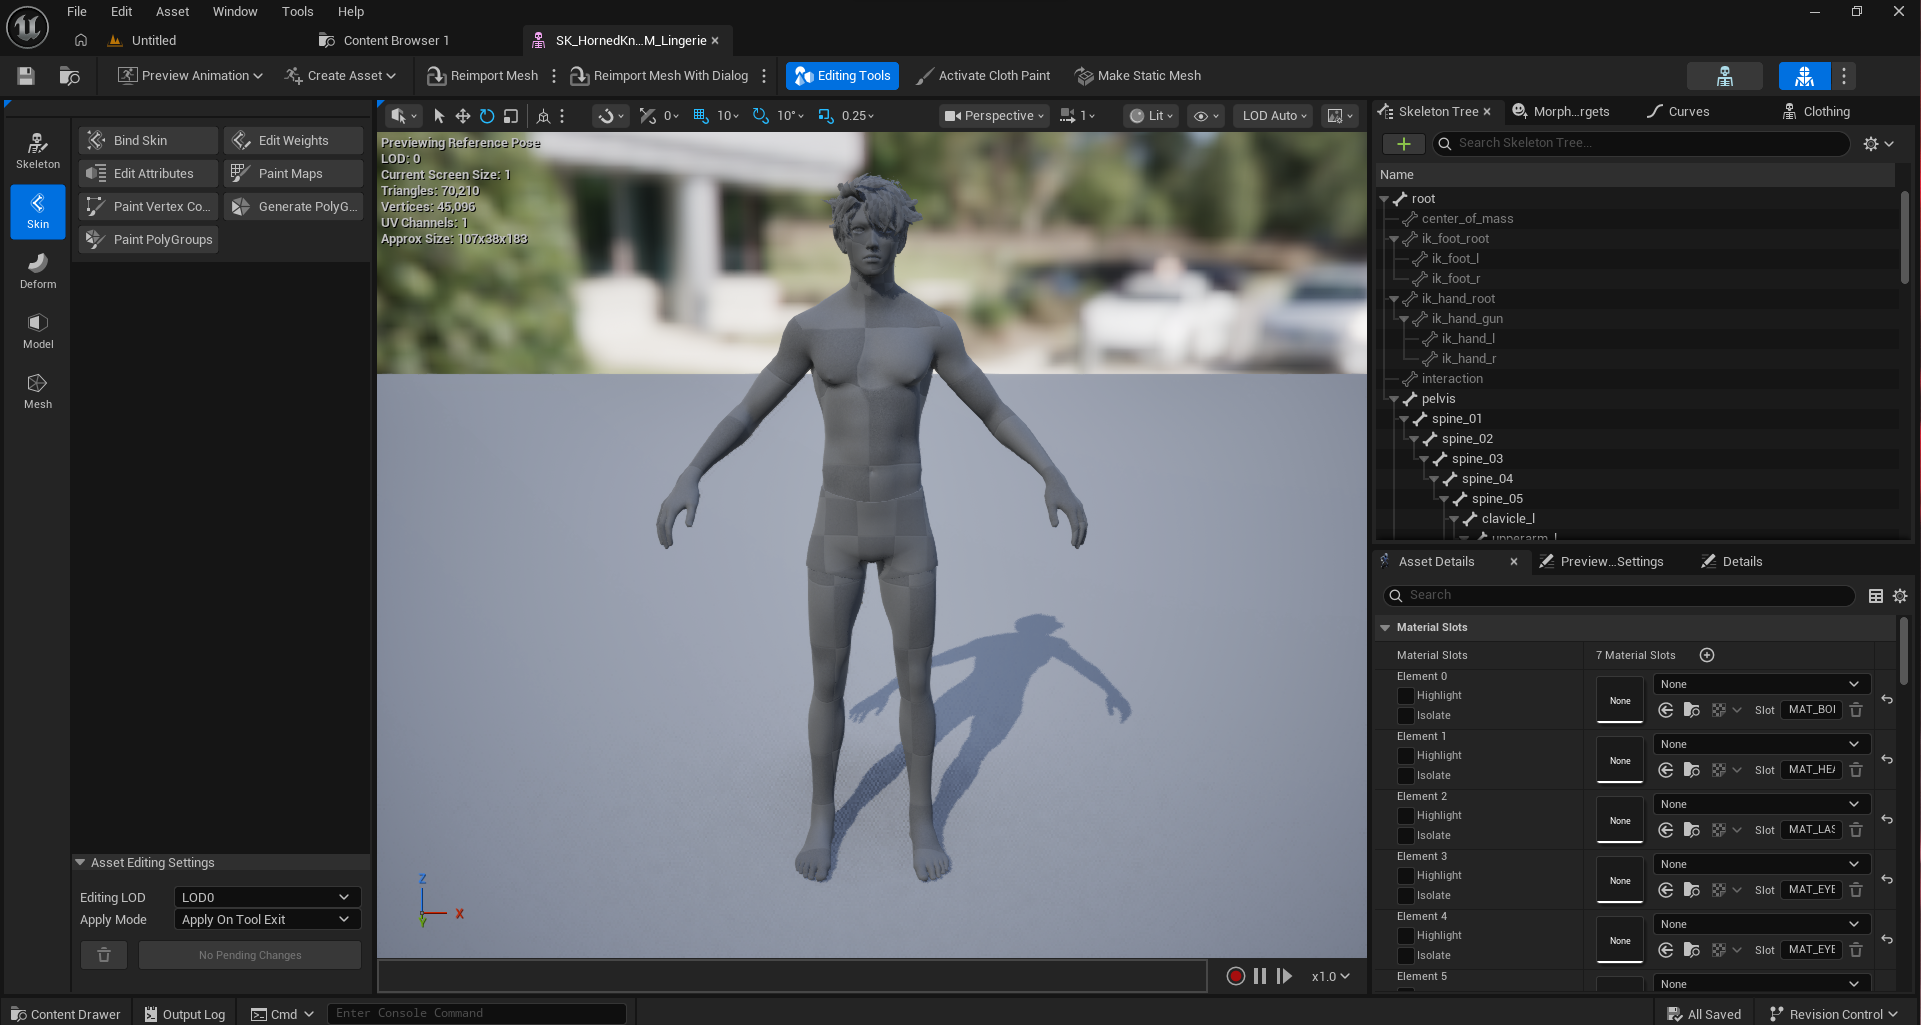Click the Paint Maps button
The height and width of the screenshot is (1025, 1921).
(292, 174)
